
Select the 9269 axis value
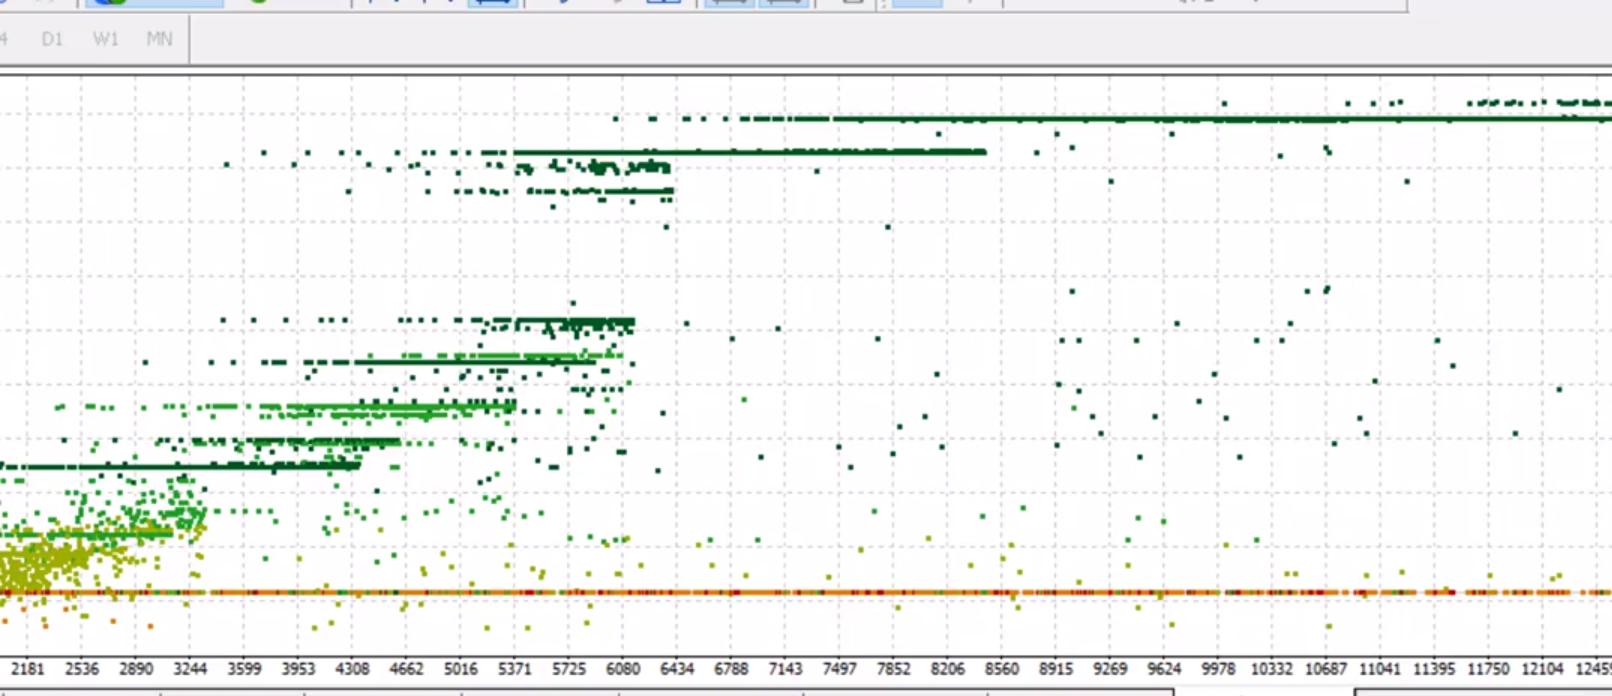(x=1109, y=668)
